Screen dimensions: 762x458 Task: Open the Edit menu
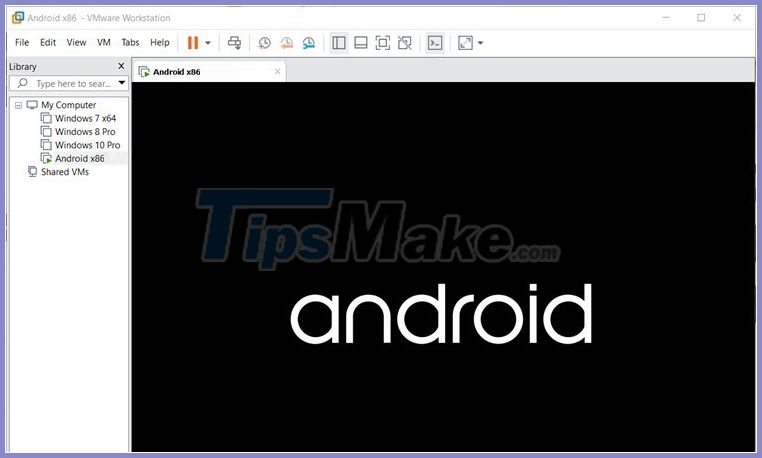tap(48, 42)
